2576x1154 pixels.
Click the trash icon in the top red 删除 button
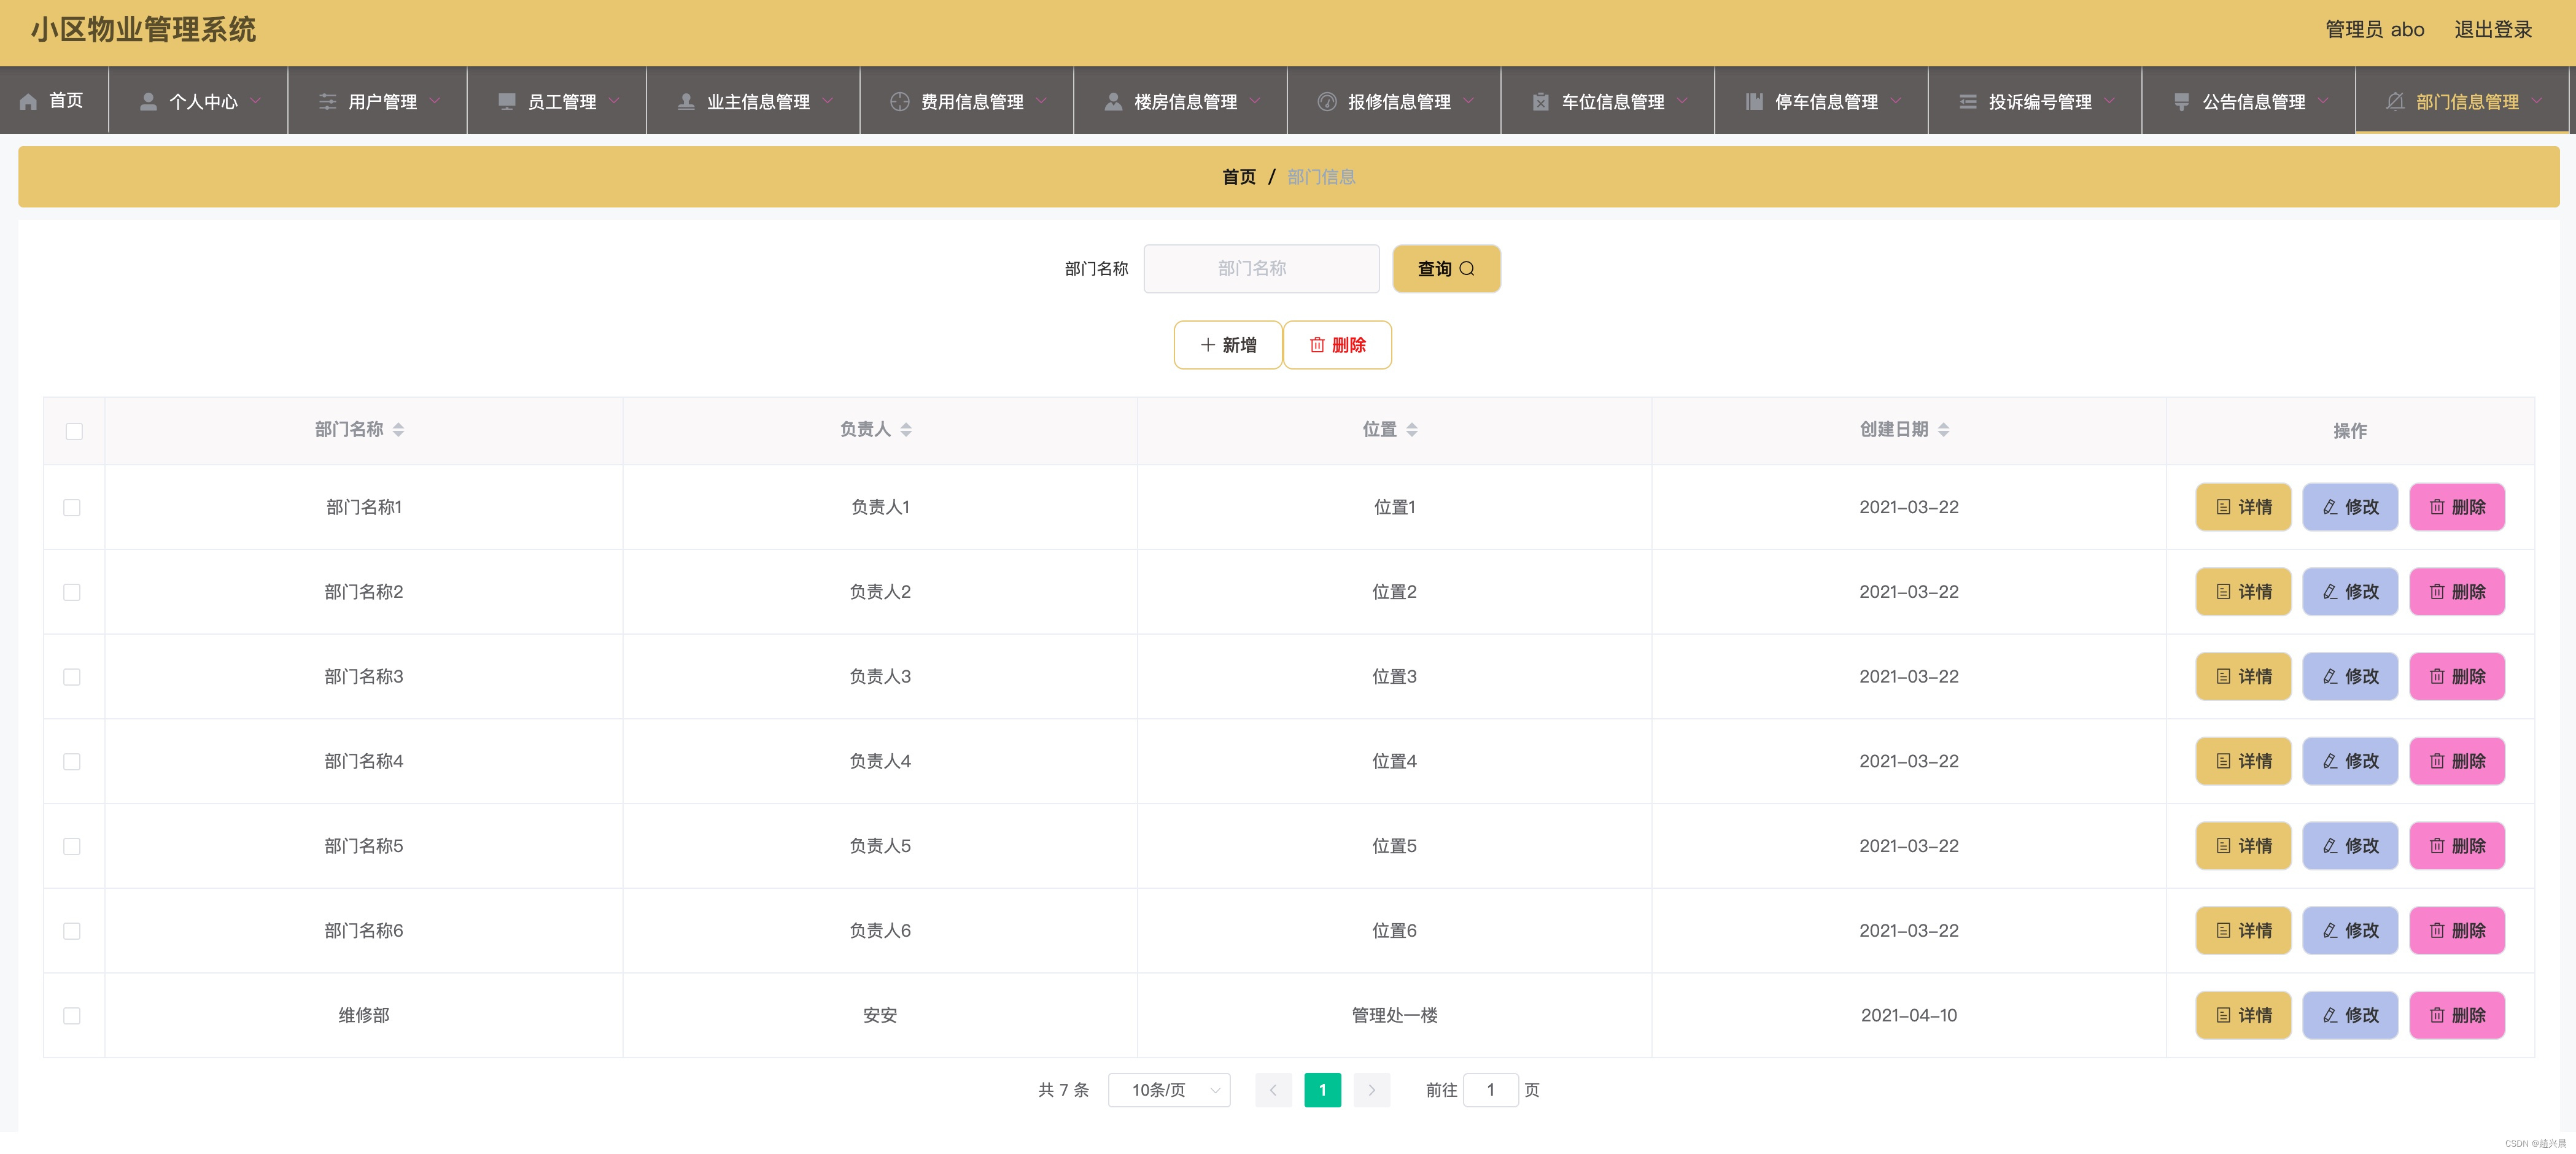[x=1317, y=345]
